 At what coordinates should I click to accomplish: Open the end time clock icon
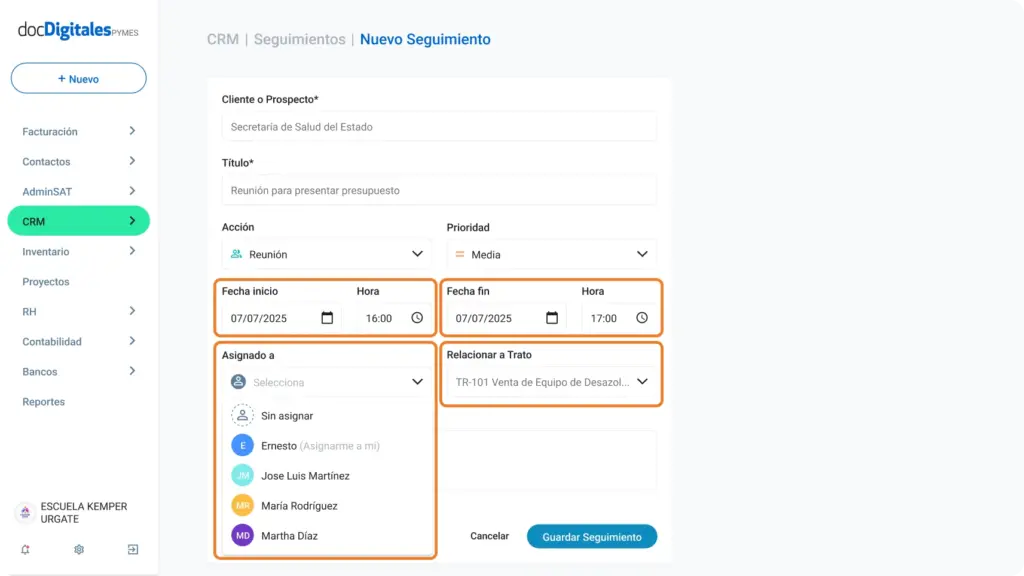point(642,318)
